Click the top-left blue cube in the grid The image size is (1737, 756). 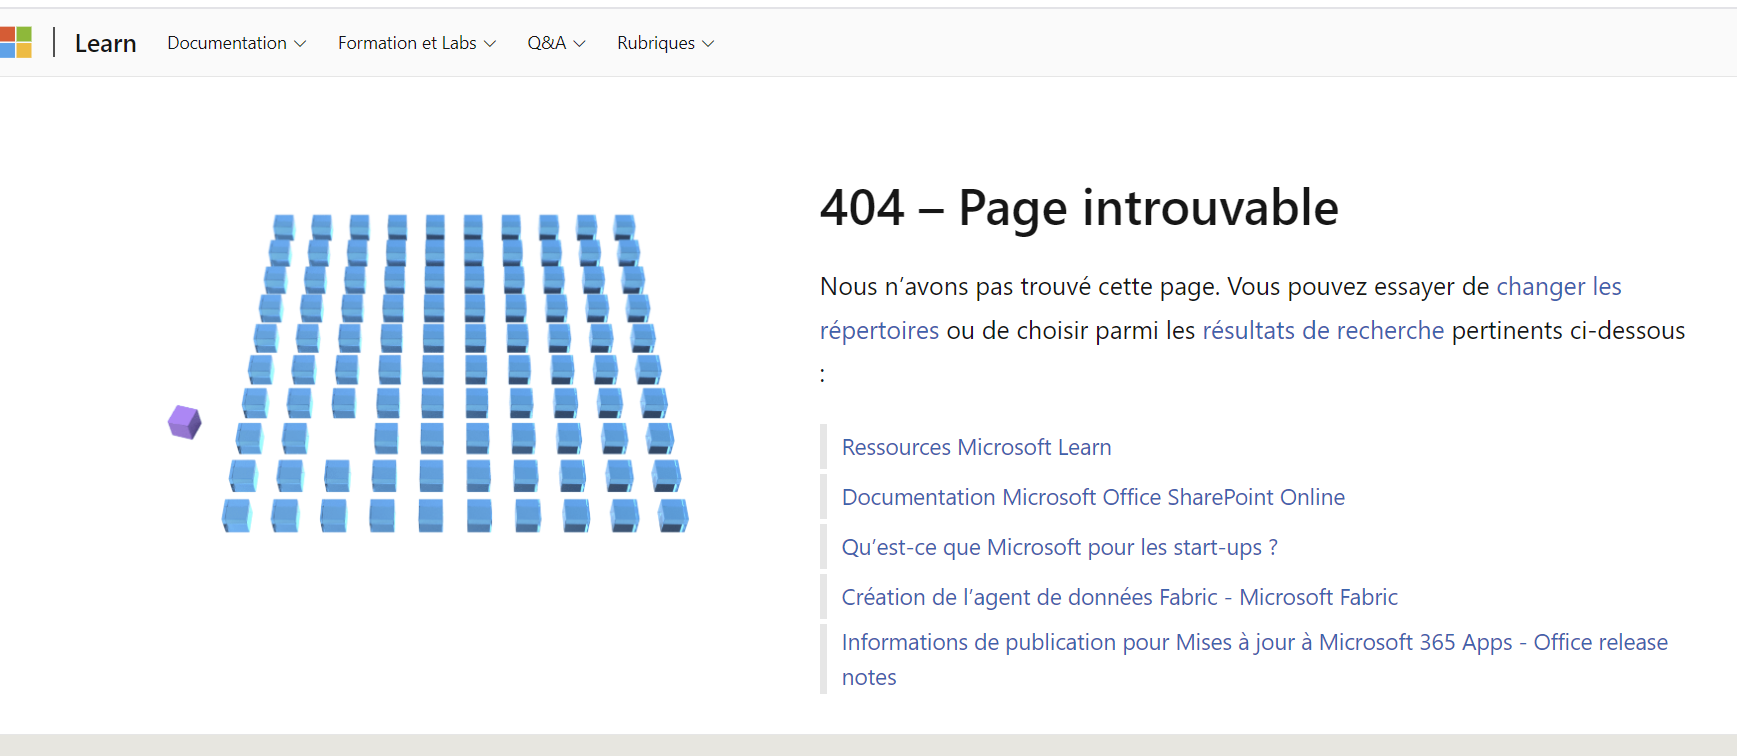[284, 226]
